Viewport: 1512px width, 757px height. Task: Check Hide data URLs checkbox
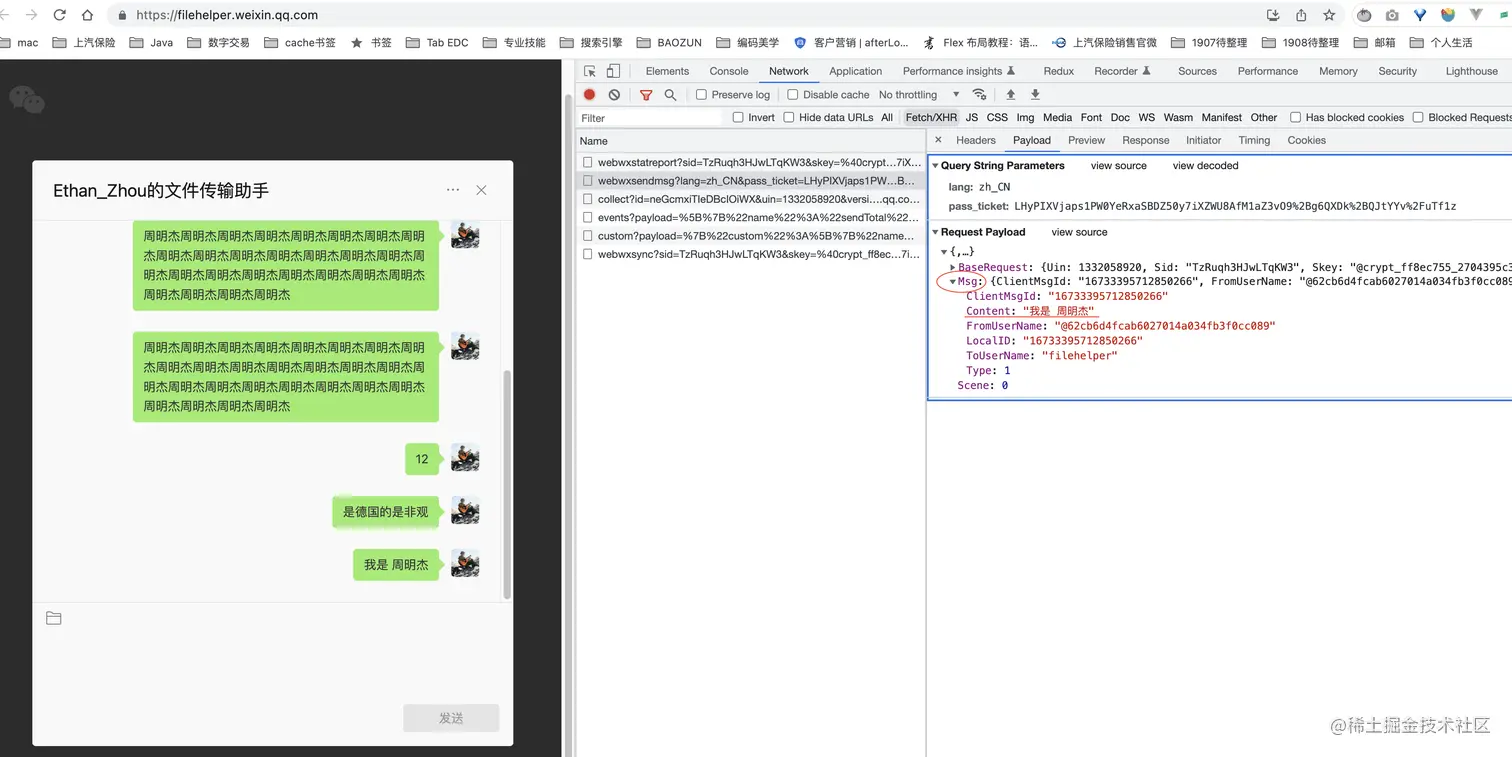pos(789,117)
